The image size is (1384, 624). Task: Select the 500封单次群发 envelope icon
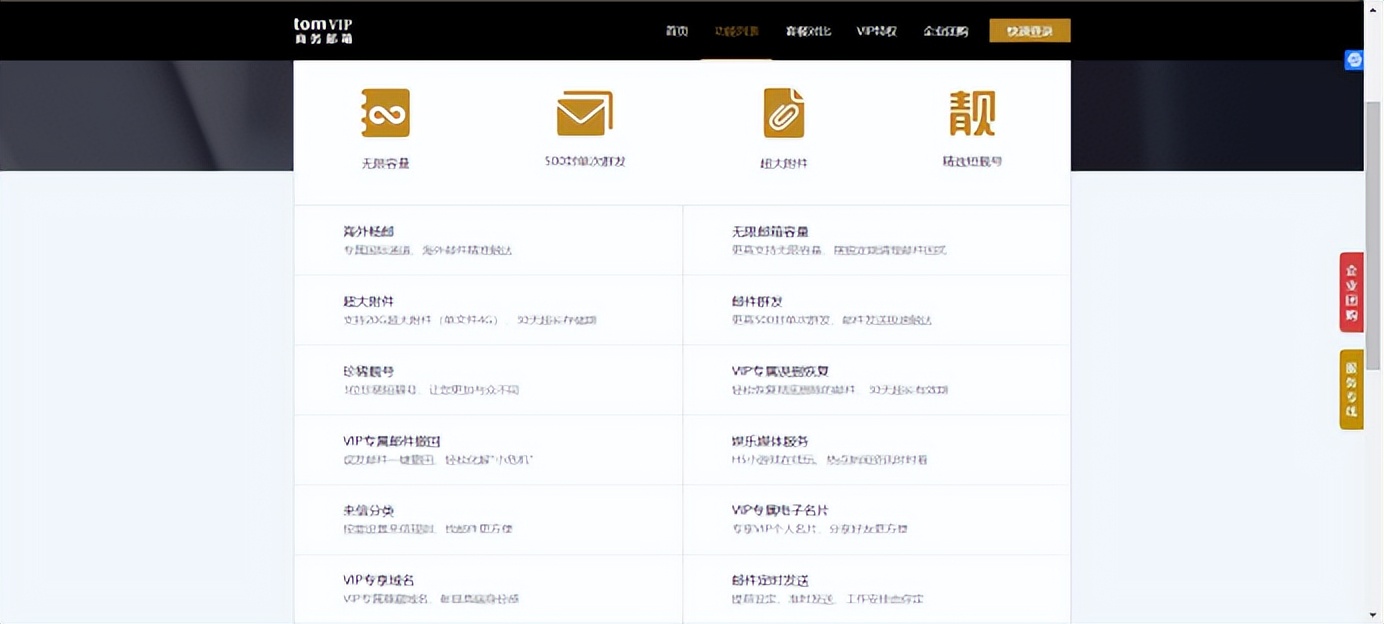point(584,112)
